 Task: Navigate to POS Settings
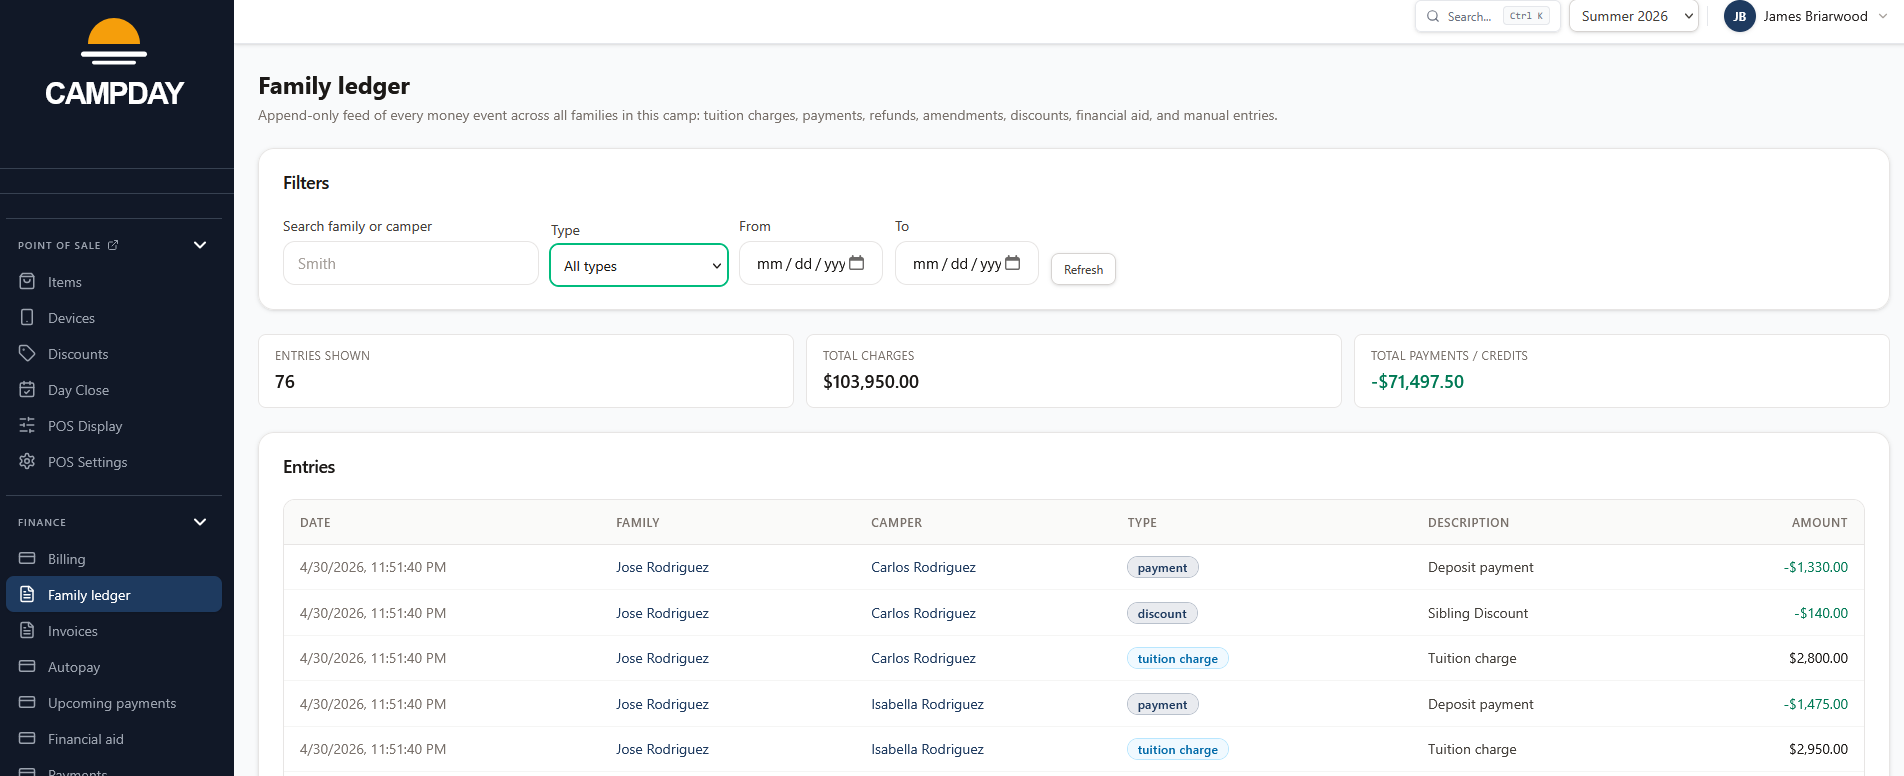pos(114,462)
